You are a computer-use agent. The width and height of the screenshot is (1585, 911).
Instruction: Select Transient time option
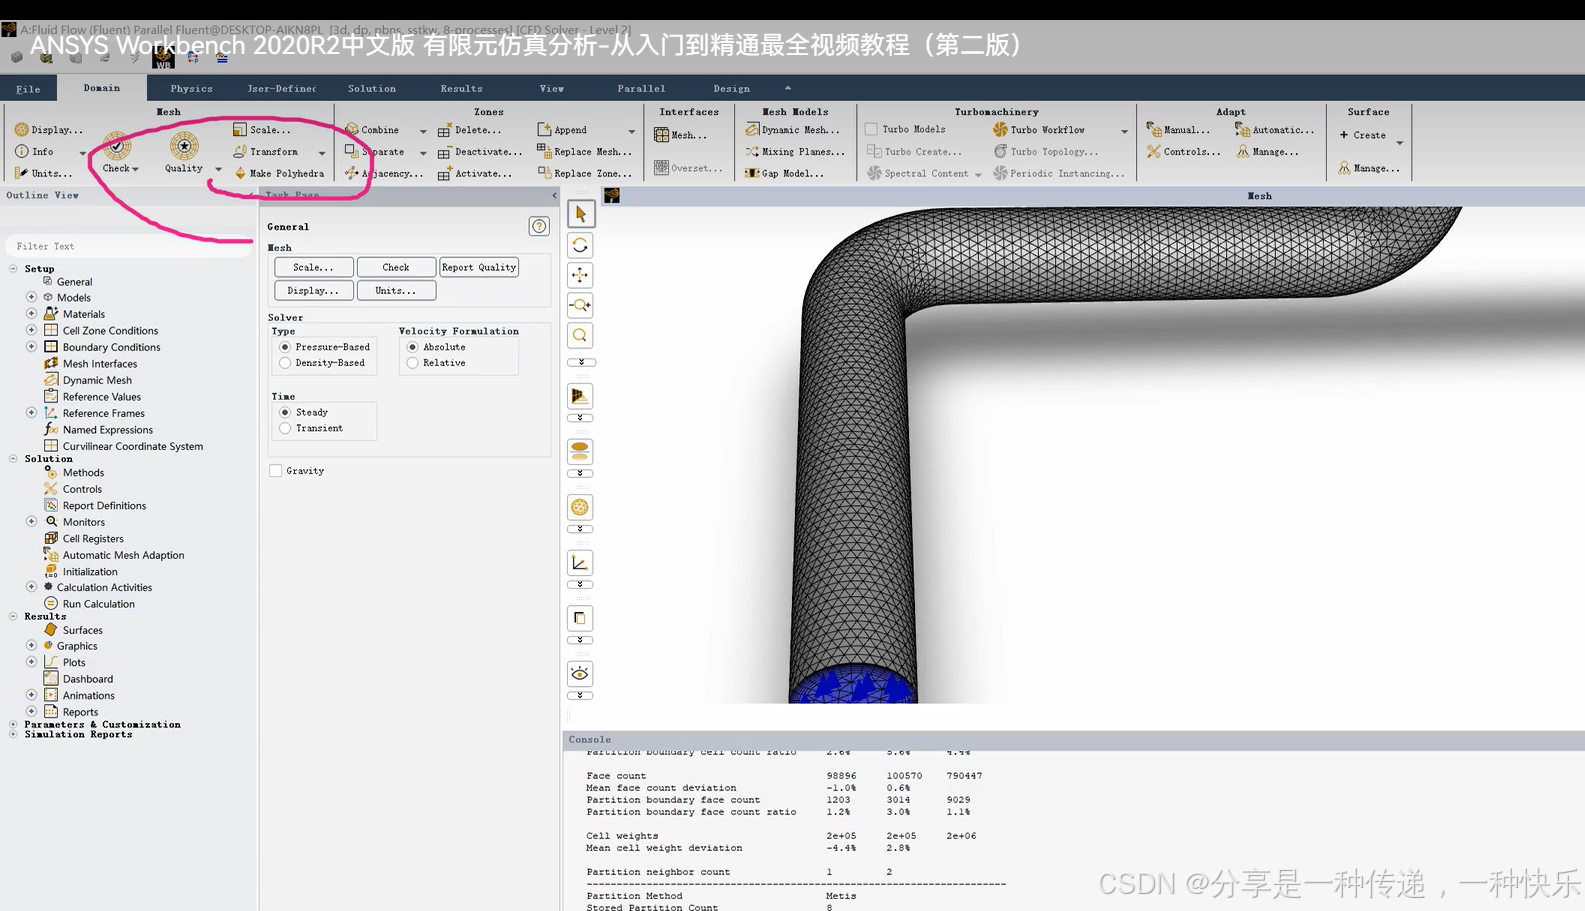click(285, 428)
